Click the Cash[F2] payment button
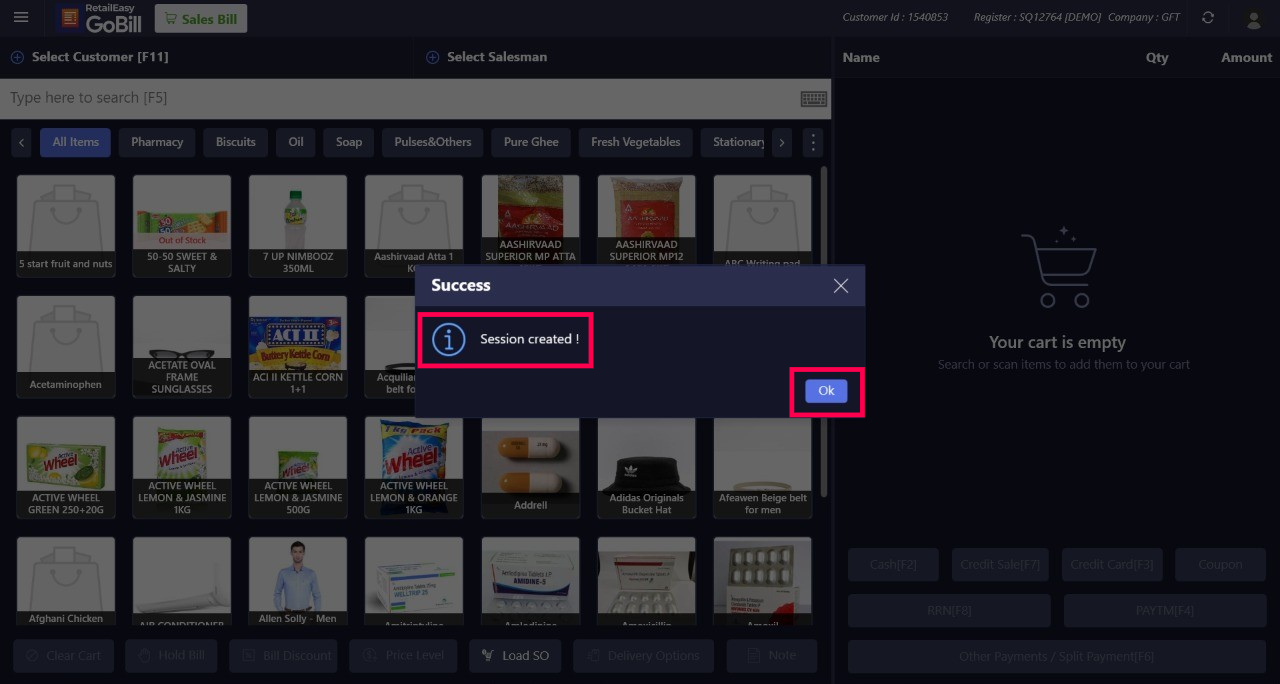The image size is (1280, 684). (893, 565)
